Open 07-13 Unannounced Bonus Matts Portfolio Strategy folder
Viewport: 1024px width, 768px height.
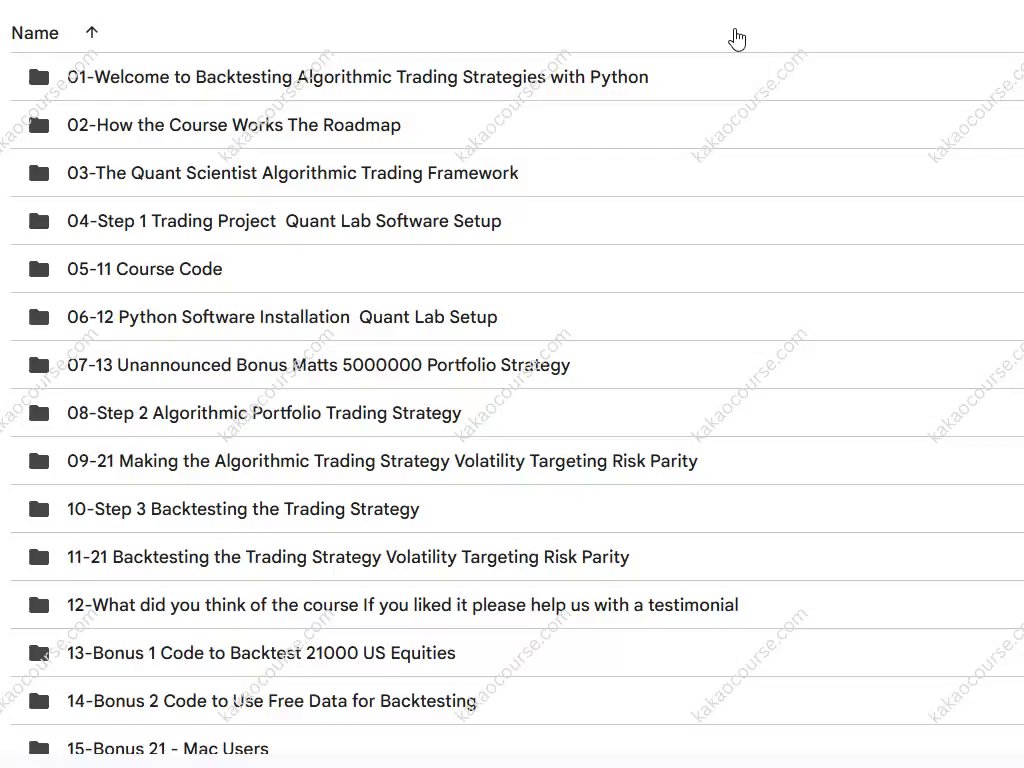318,365
